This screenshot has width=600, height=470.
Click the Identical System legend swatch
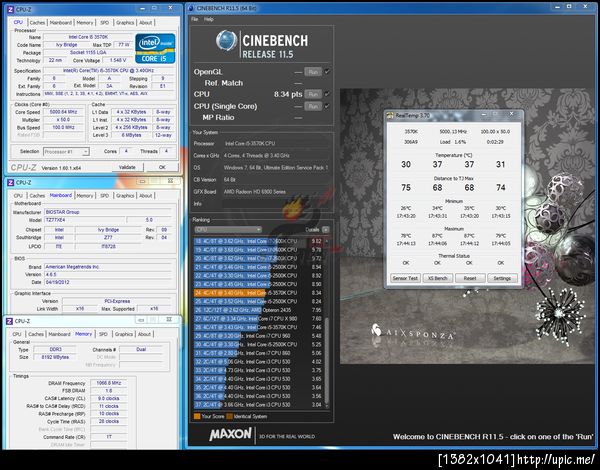(230, 416)
